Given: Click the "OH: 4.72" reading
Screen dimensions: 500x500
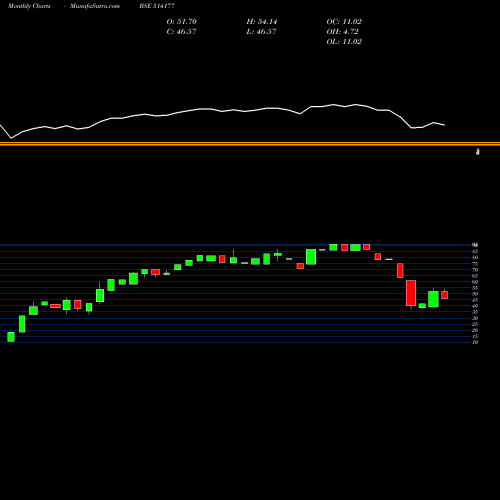Looking at the screenshot, I should coord(342,32).
